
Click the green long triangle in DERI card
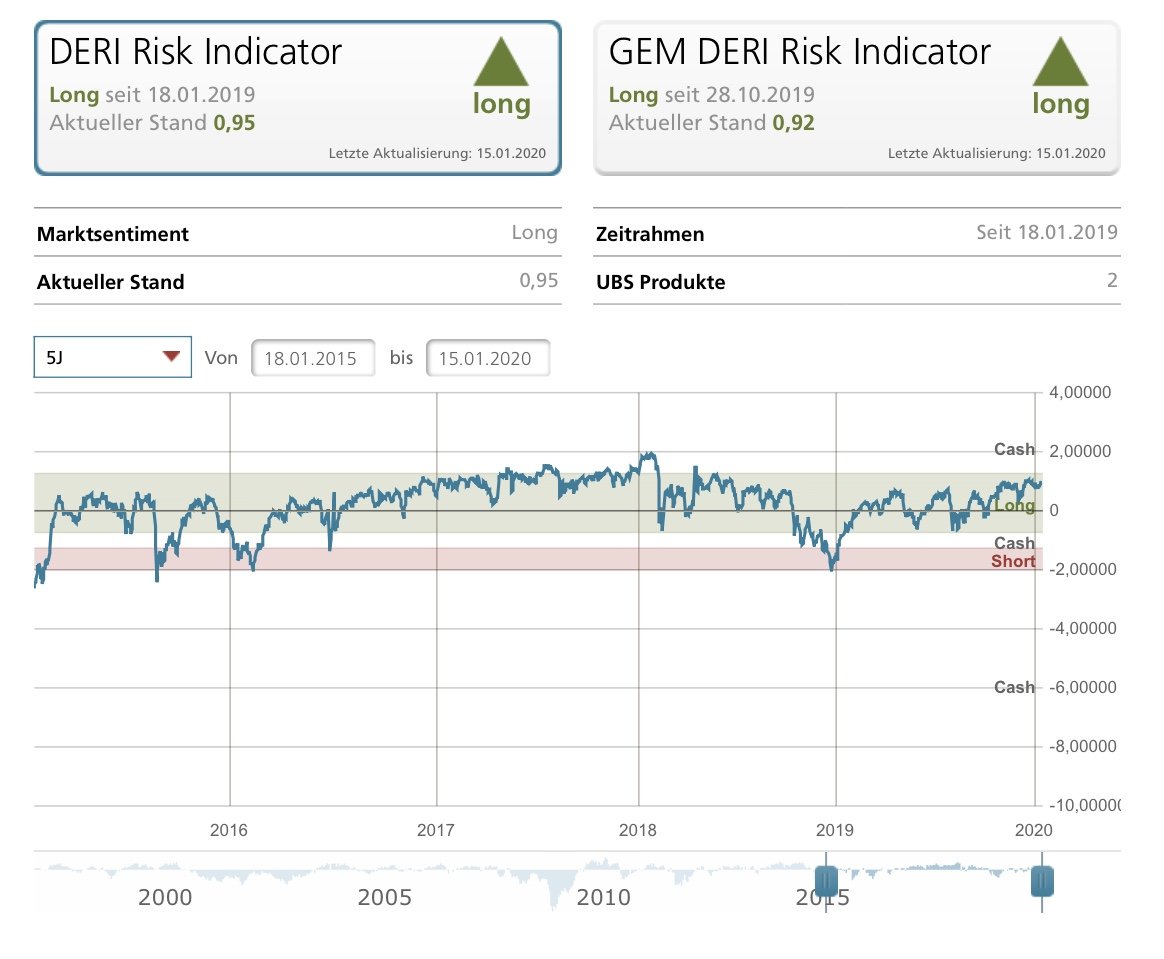[x=501, y=62]
